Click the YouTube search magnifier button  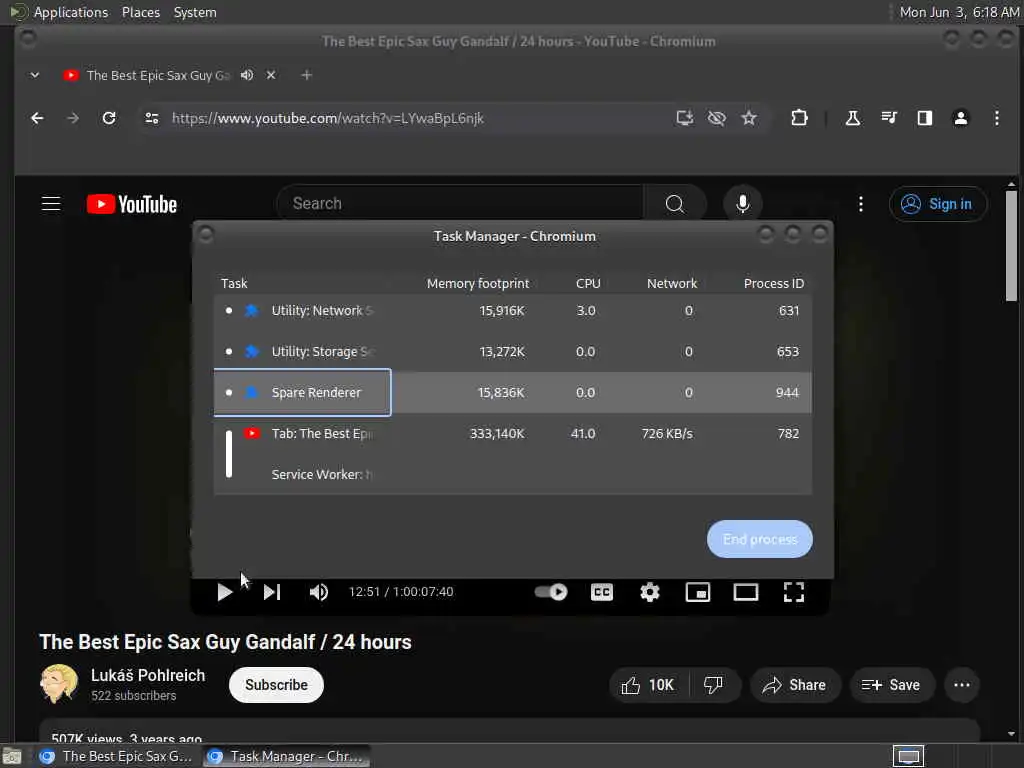tap(675, 204)
